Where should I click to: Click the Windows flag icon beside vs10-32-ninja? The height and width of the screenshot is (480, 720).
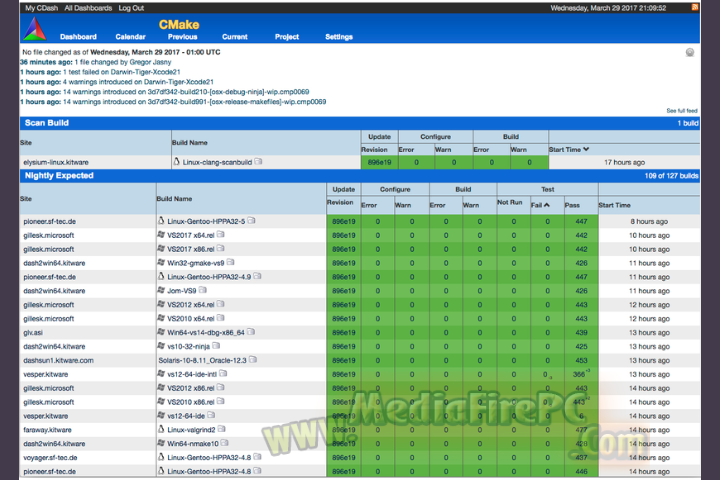click(161, 346)
